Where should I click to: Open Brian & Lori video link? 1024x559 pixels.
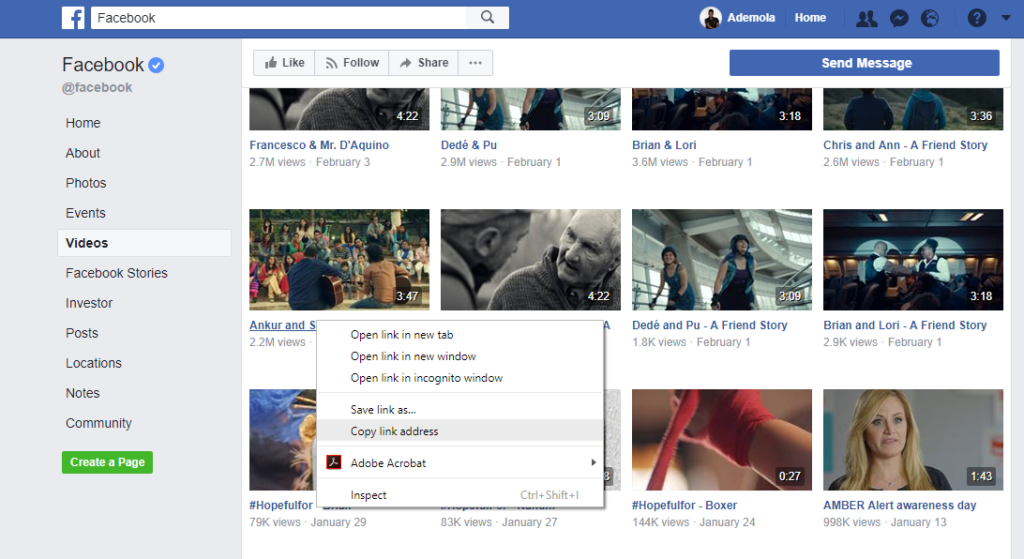(x=664, y=145)
